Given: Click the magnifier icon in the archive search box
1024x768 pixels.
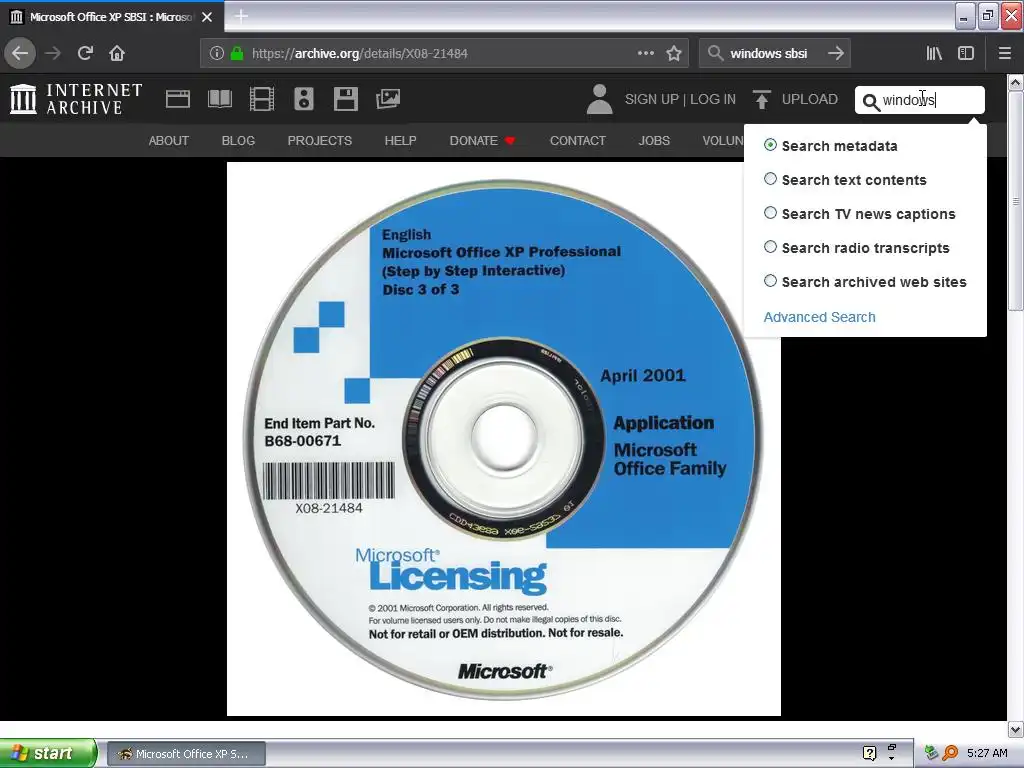Looking at the screenshot, I should [871, 102].
